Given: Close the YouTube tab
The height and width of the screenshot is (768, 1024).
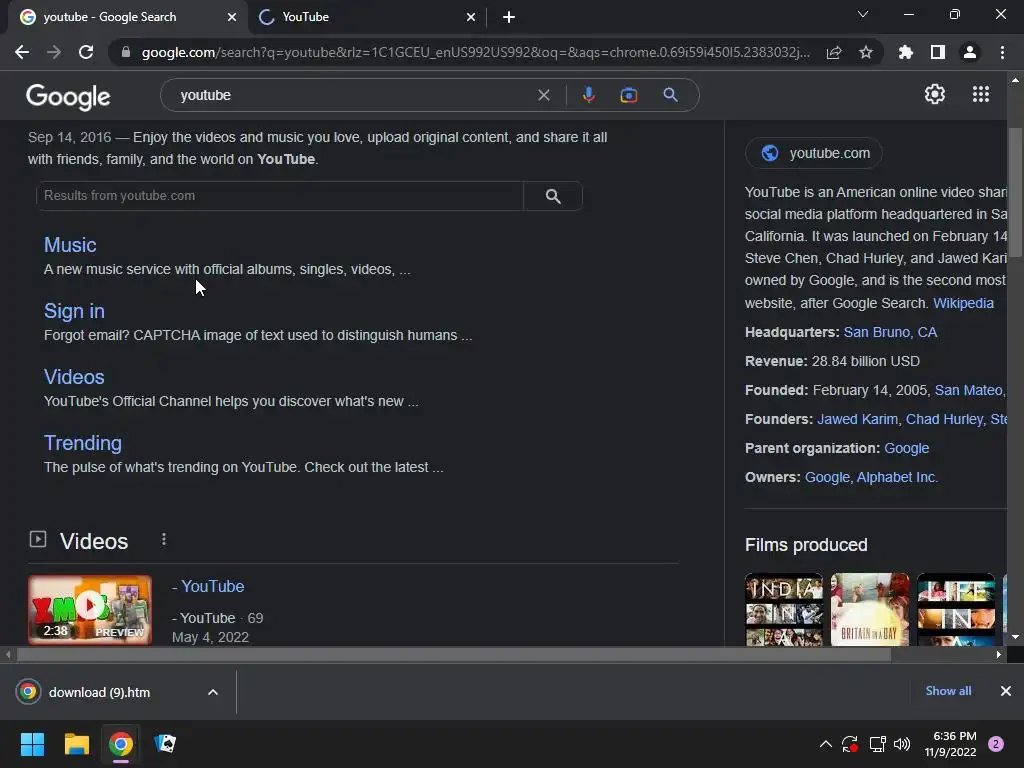Looking at the screenshot, I should point(471,17).
